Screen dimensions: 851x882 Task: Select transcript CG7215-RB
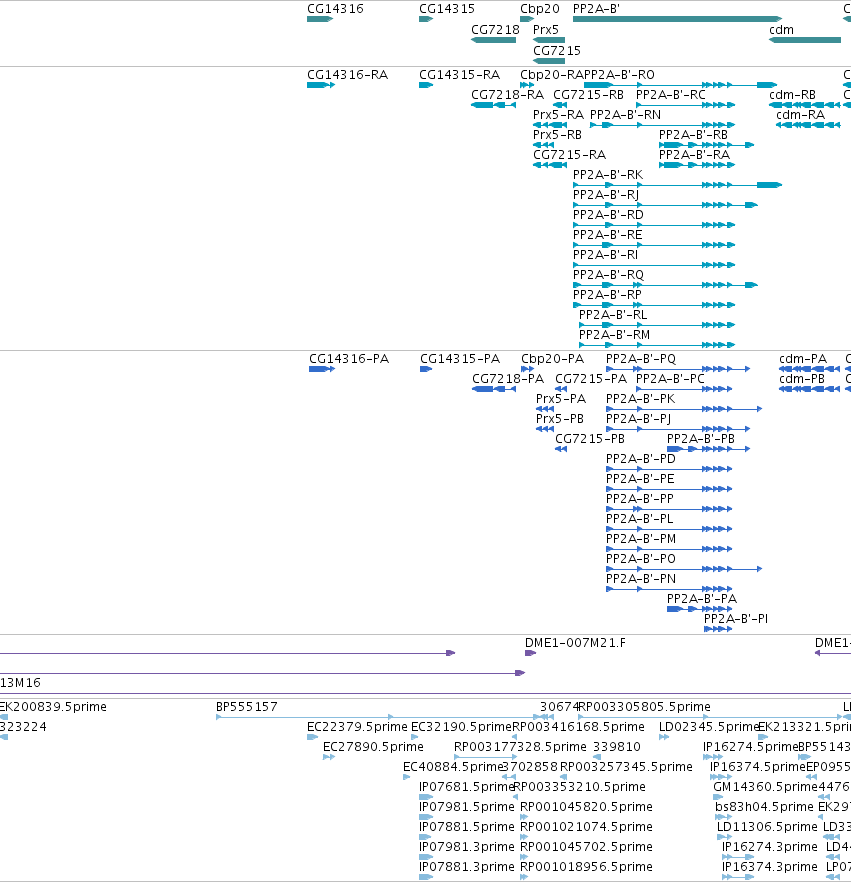tap(560, 105)
